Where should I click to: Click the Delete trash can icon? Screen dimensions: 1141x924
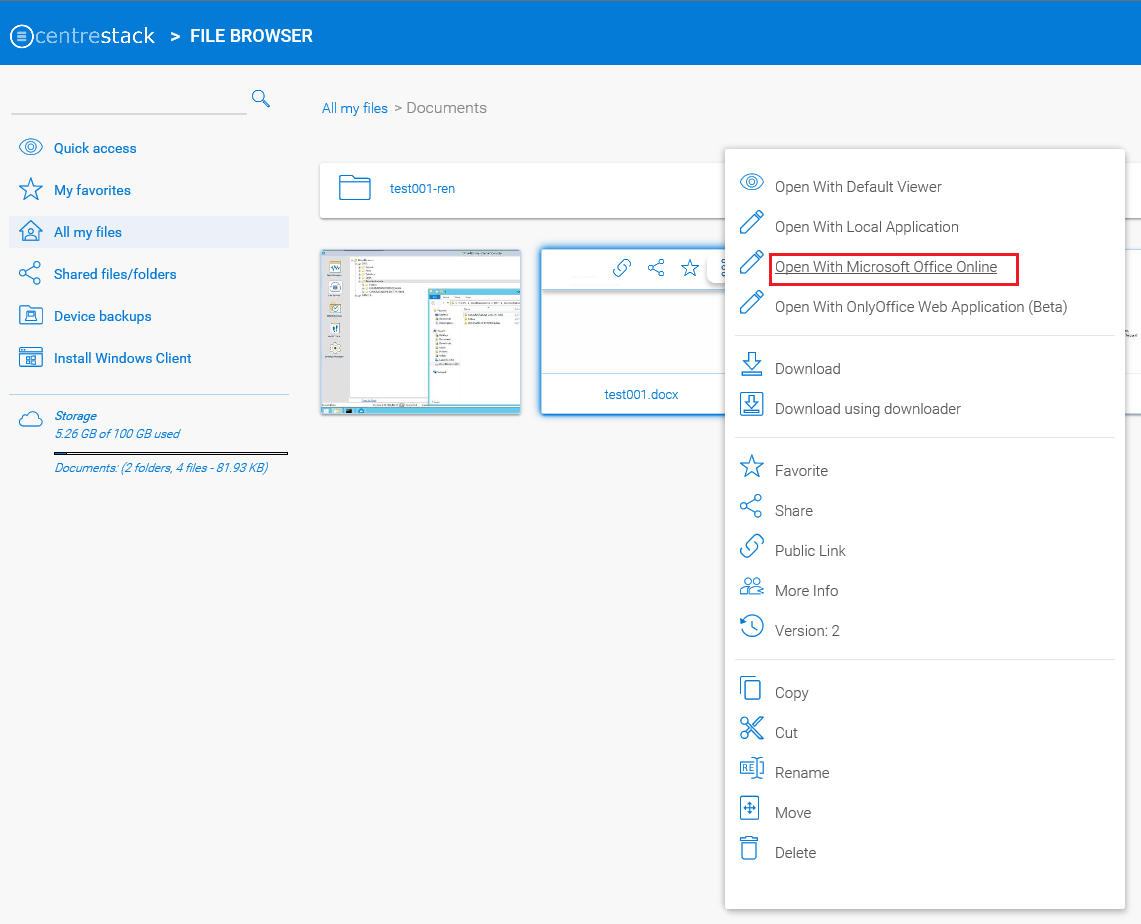coord(749,848)
